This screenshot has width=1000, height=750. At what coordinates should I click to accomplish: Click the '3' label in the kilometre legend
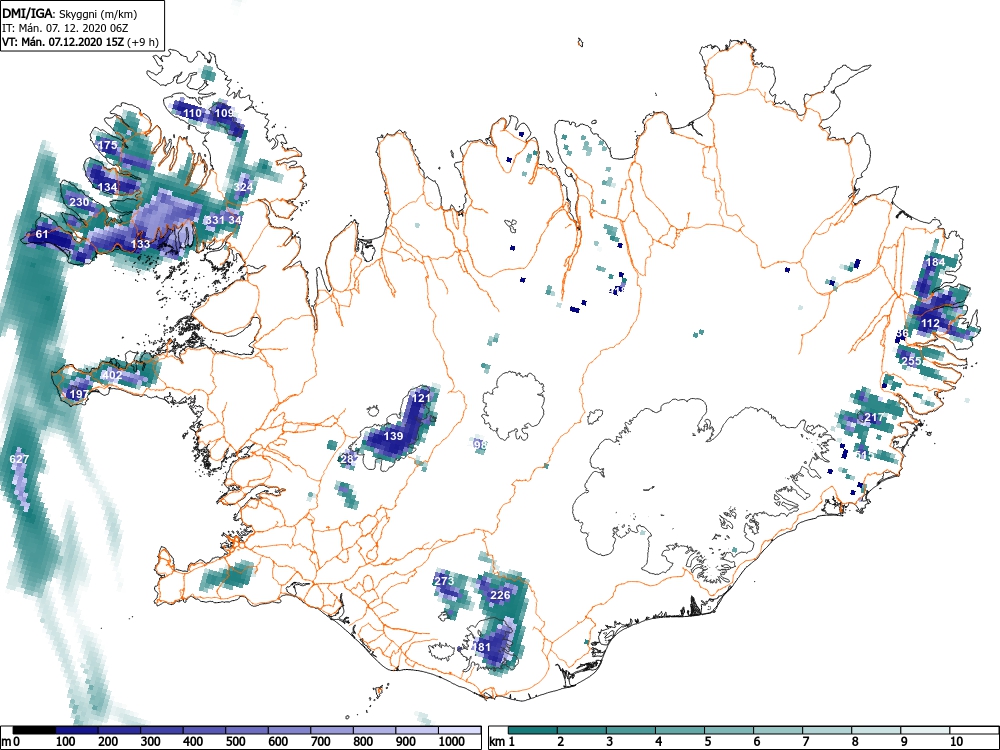click(x=609, y=742)
